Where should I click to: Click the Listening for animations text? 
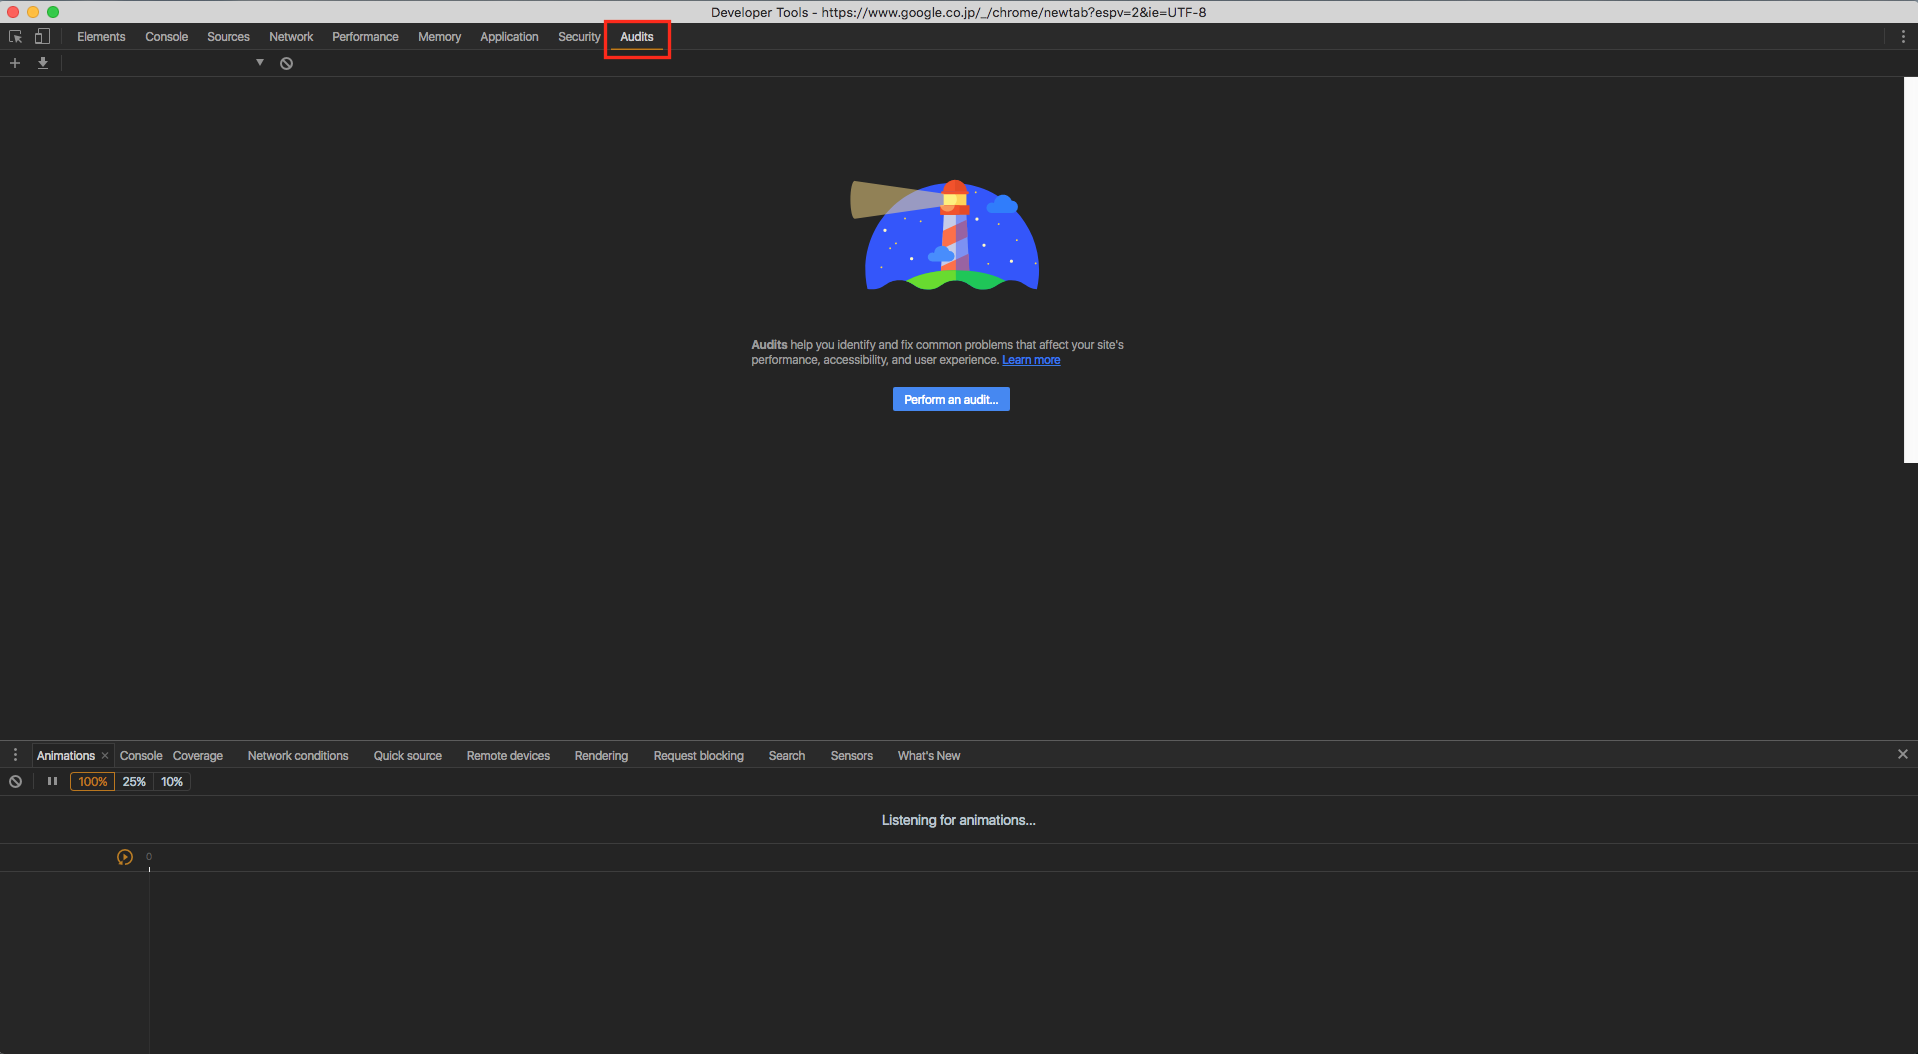958,820
